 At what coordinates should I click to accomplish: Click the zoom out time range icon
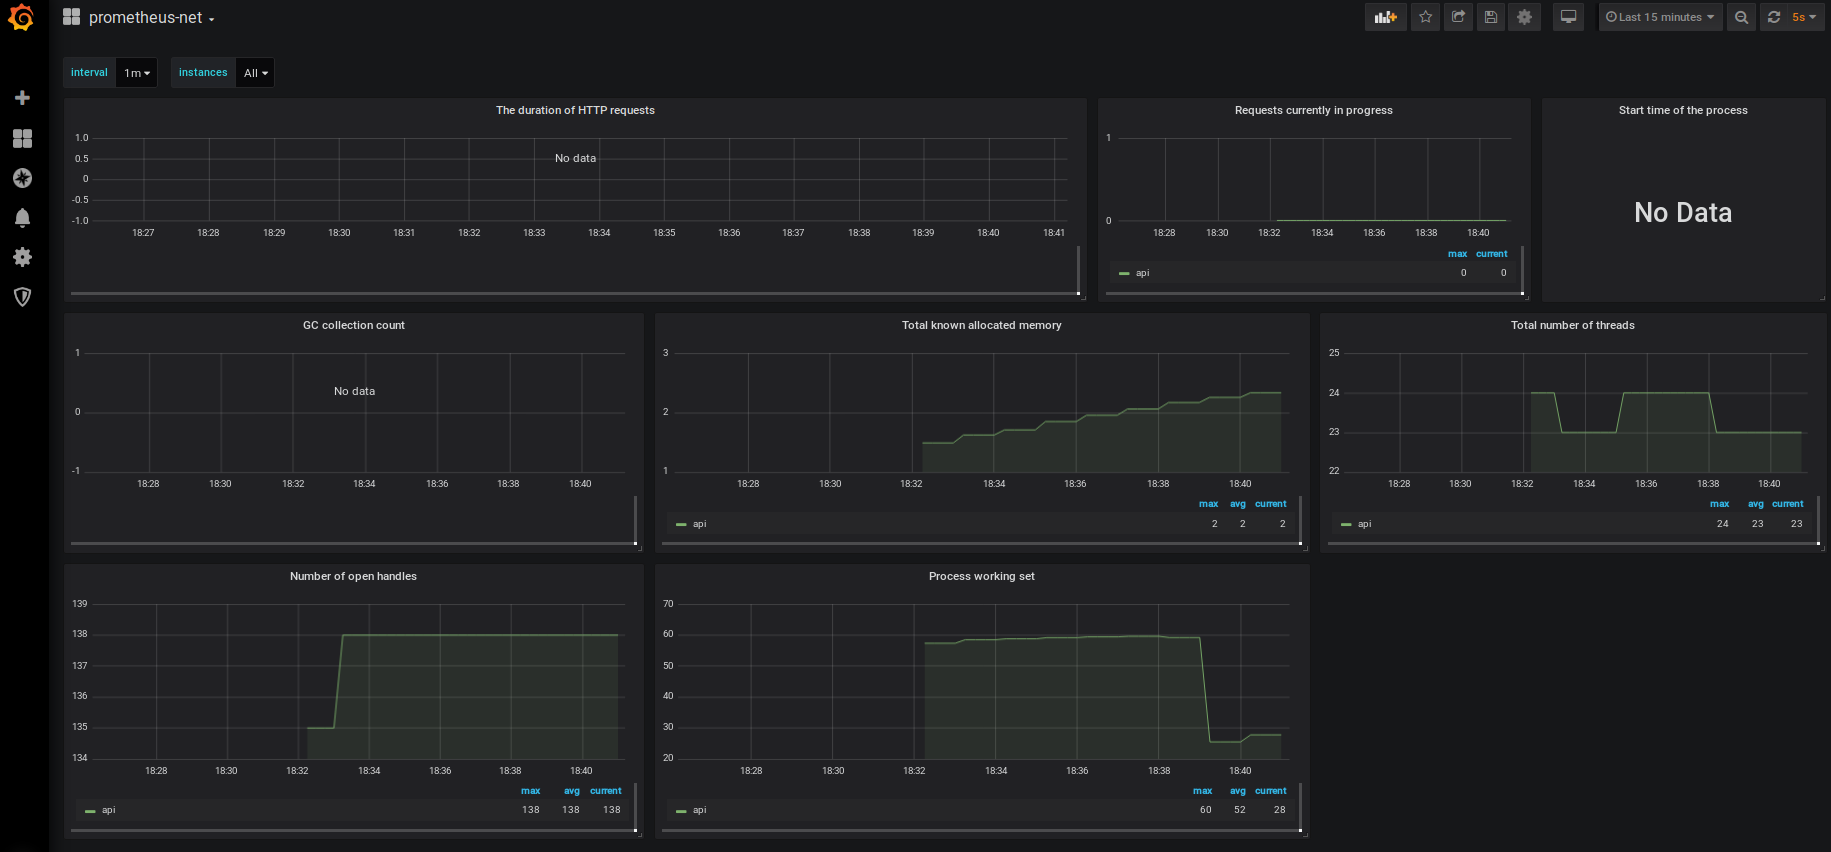(1741, 17)
